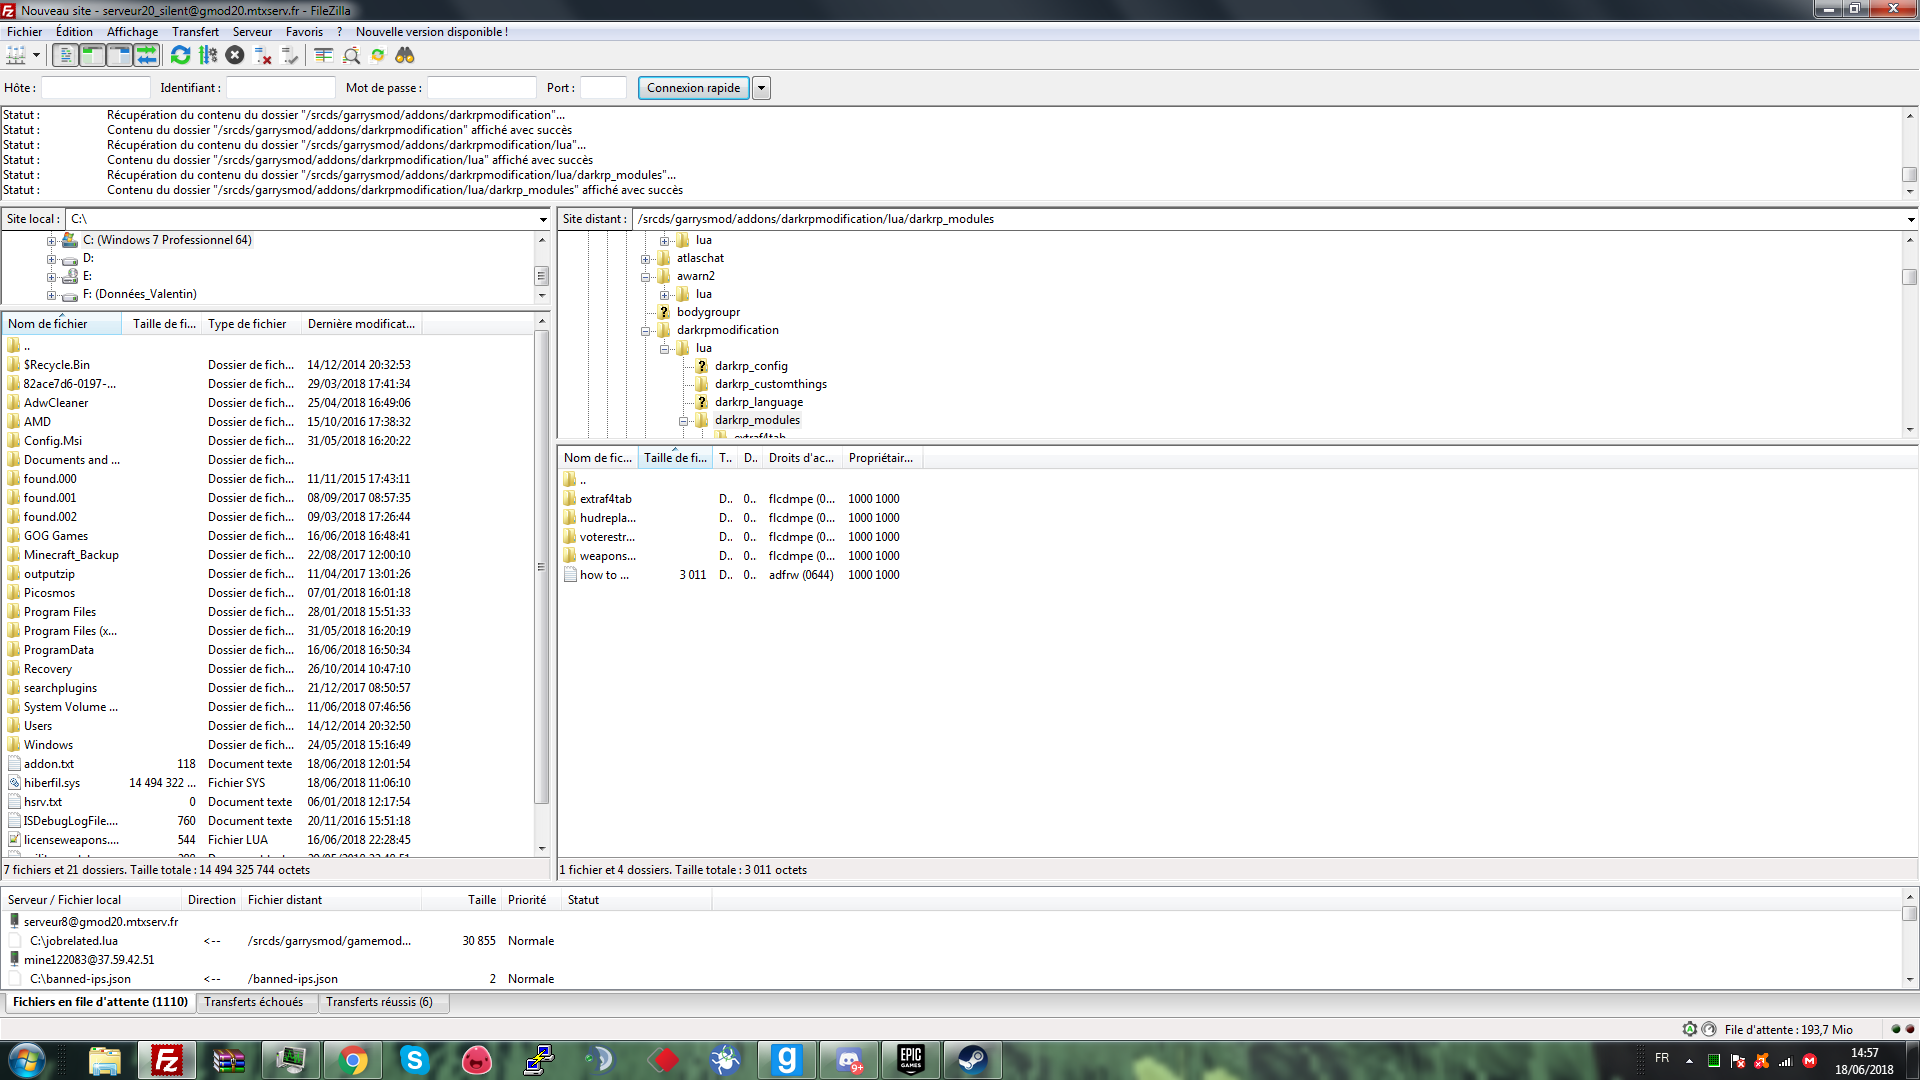
Task: Toggle message log display
Action: (65, 56)
